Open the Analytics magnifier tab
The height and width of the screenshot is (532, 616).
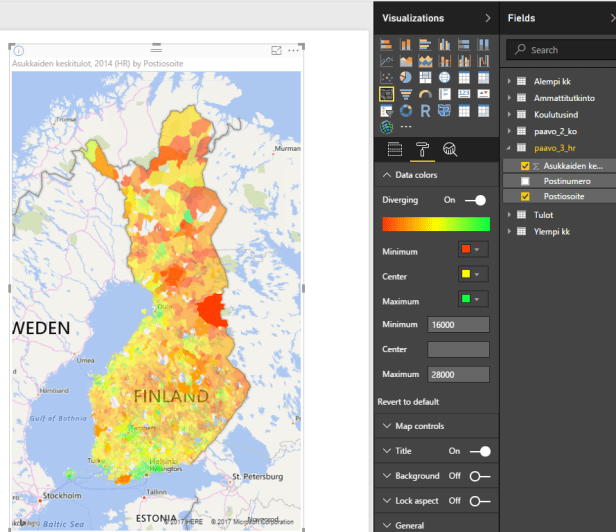(x=450, y=150)
